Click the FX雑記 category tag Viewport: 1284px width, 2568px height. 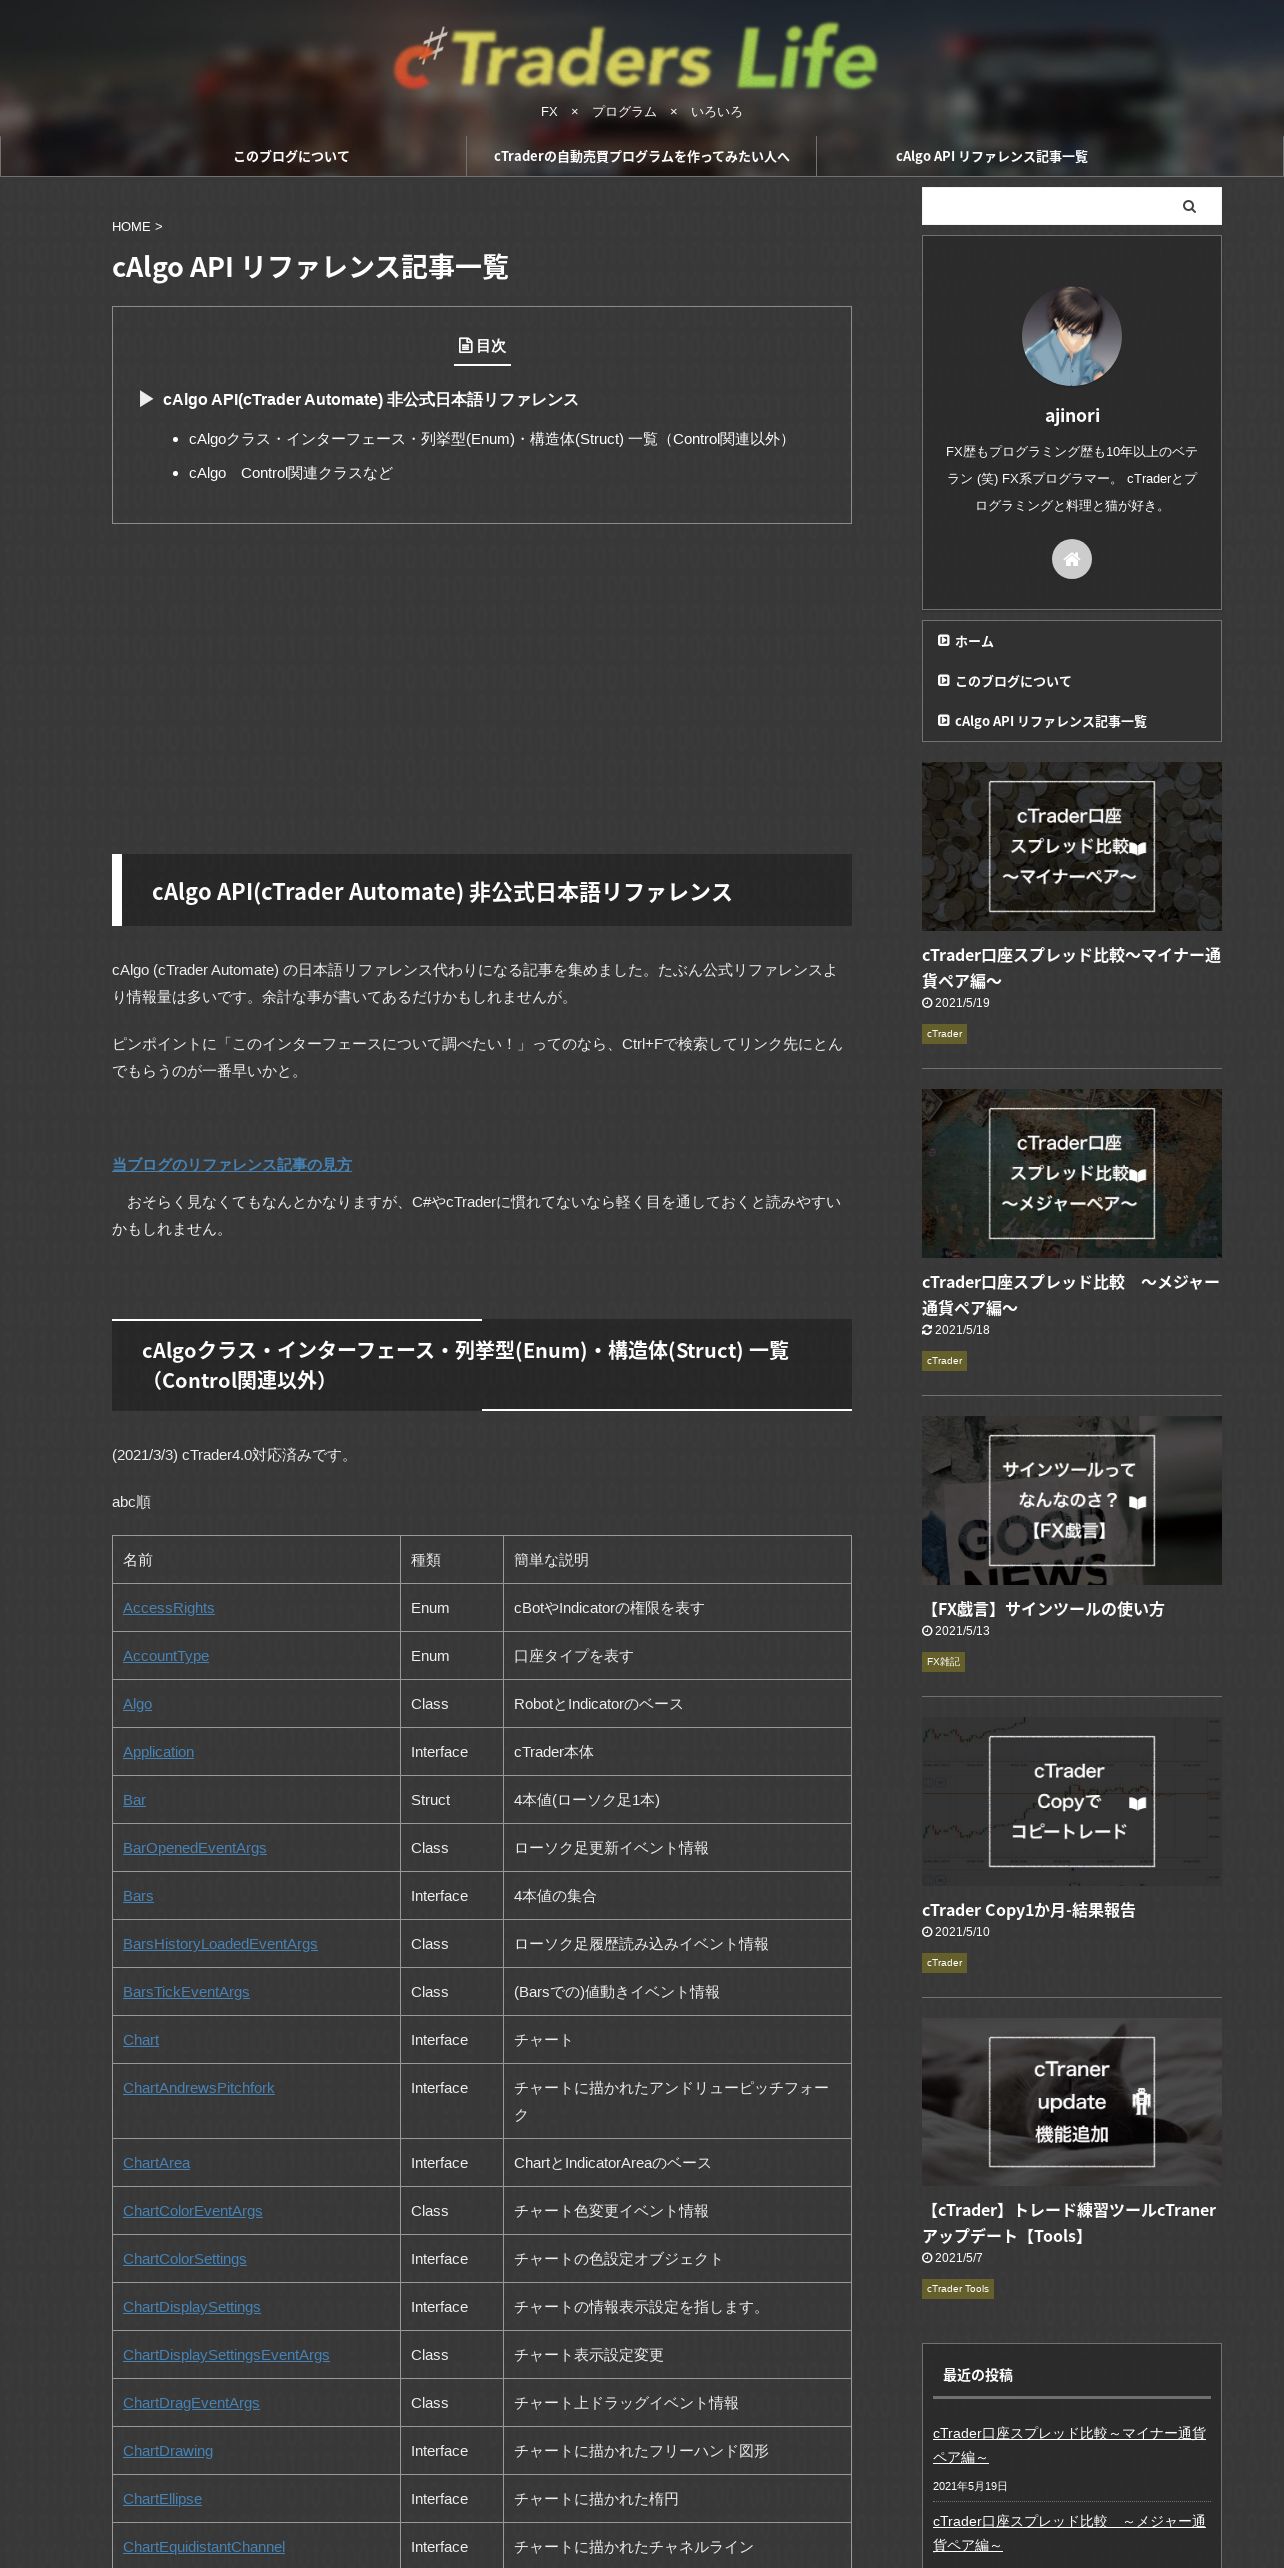coord(943,1662)
